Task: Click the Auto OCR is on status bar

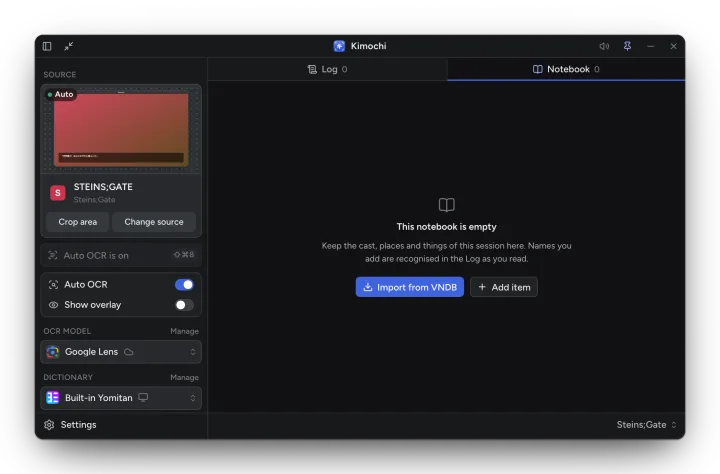Action: 121,255
